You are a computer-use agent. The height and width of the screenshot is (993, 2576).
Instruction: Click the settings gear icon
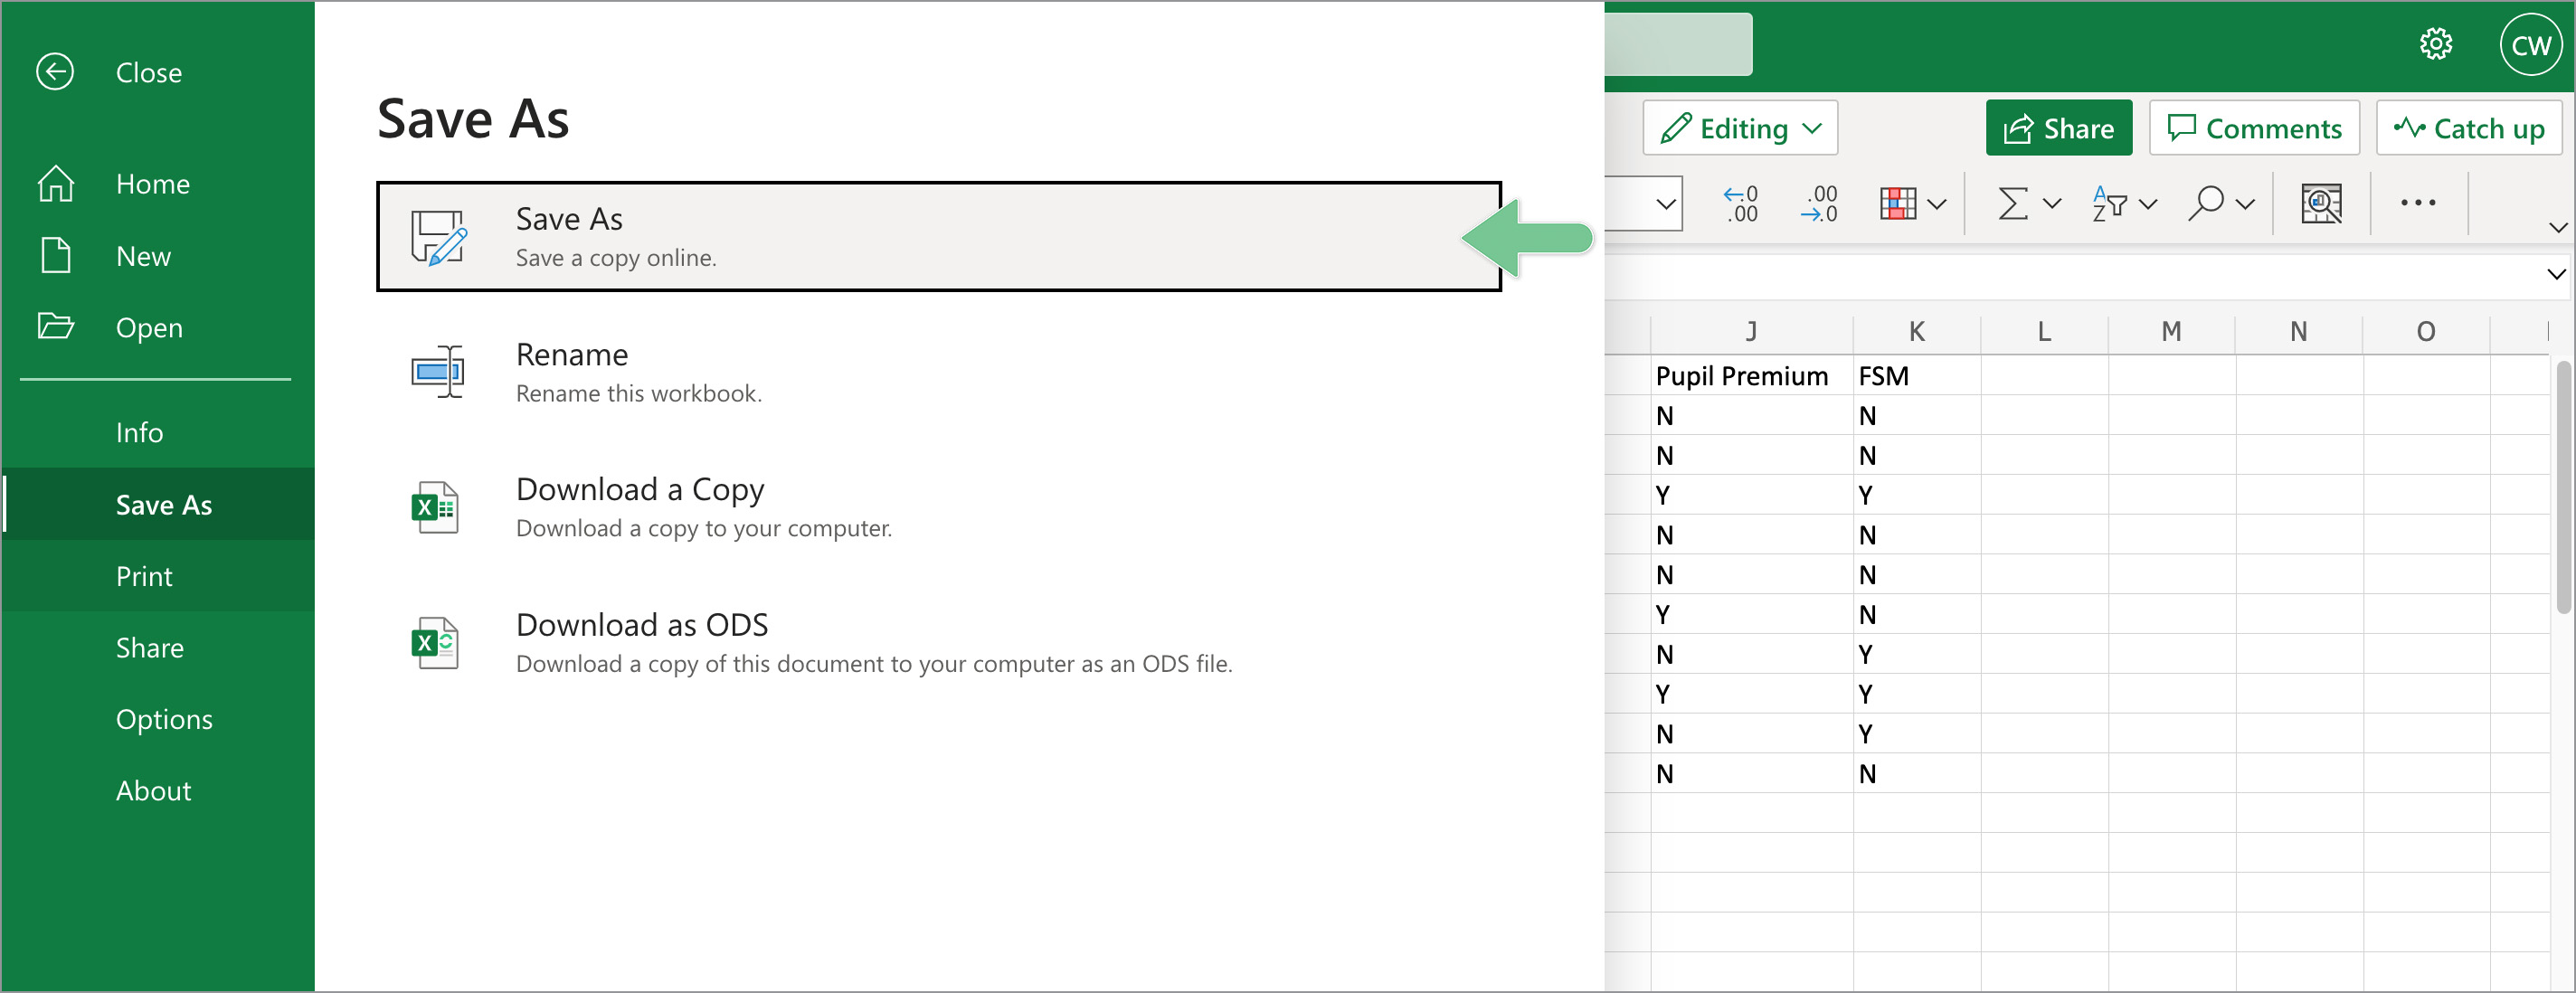tap(2435, 44)
